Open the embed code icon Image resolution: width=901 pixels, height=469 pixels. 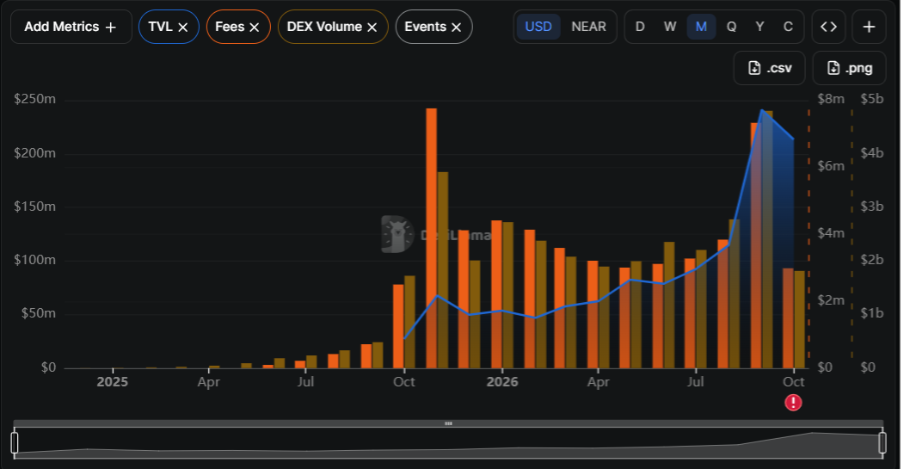click(828, 27)
